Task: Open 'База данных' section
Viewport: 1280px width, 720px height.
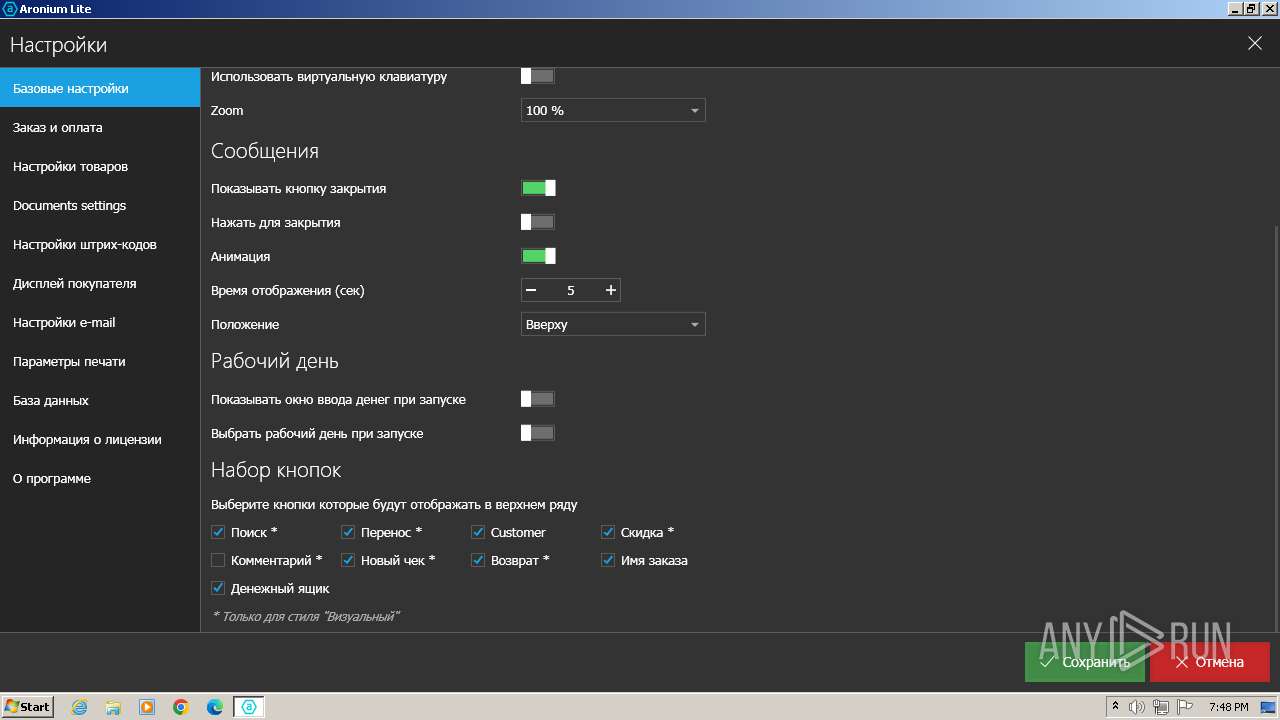Action: click(x=100, y=400)
